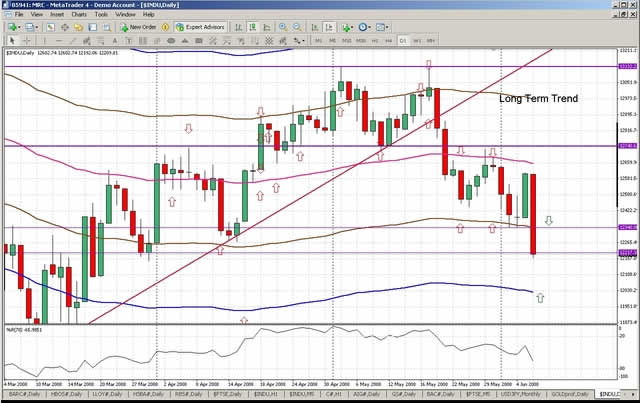The height and width of the screenshot is (403, 640).
Task: Switch to the LLOY#,Daily chart tab
Action: (x=107, y=394)
